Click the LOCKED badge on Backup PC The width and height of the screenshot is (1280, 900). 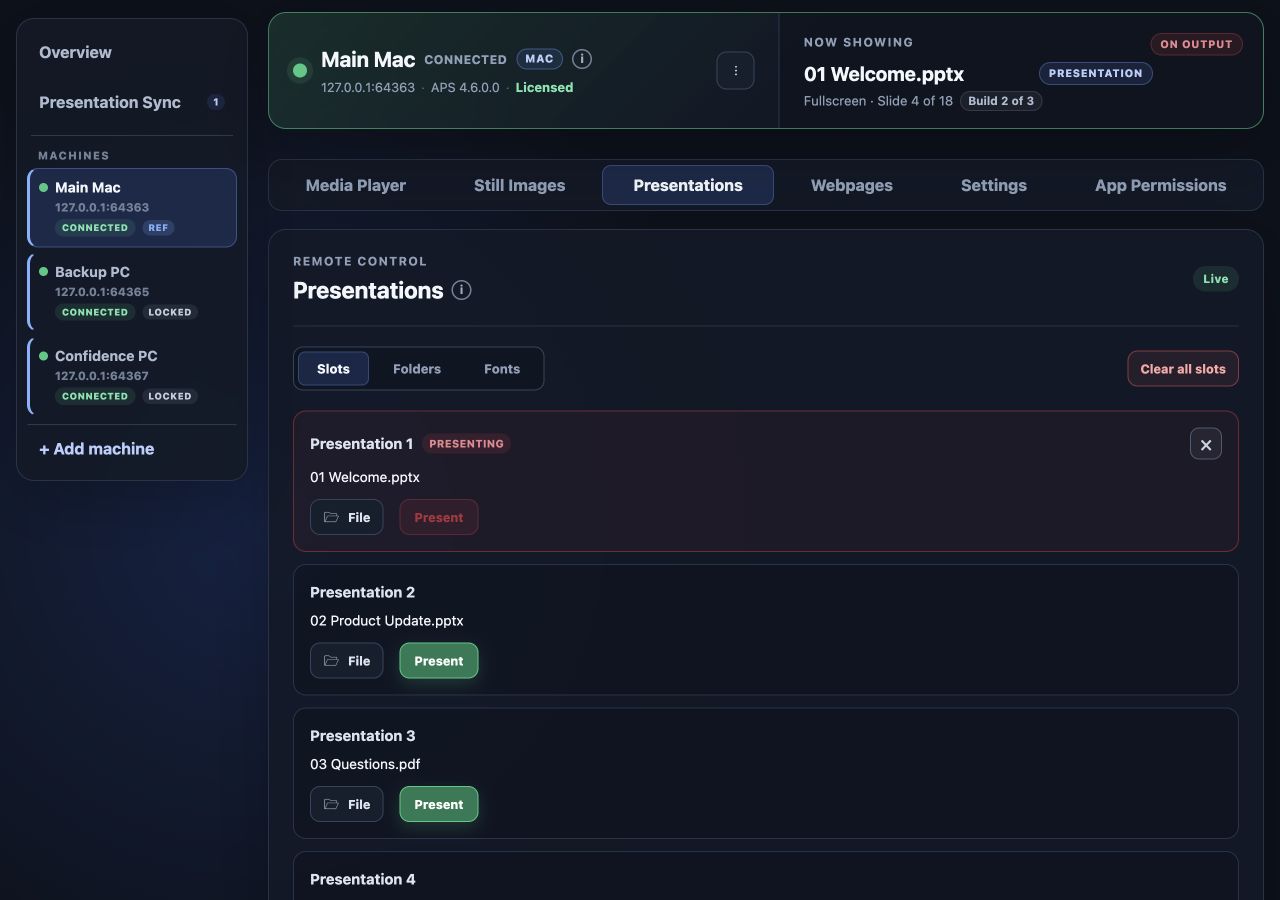tap(170, 312)
